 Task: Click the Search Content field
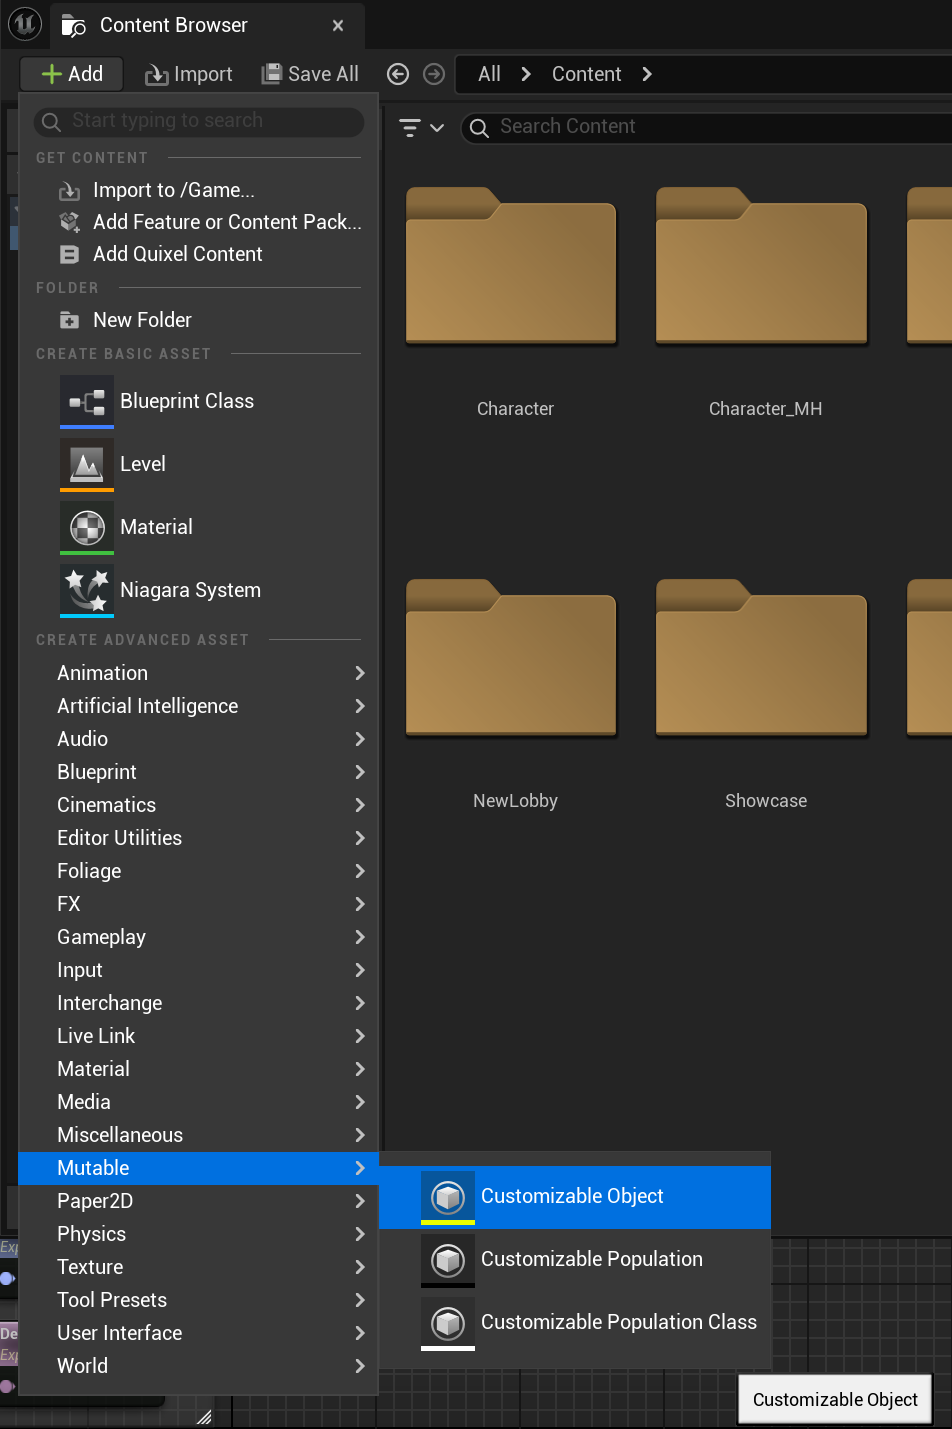(x=706, y=127)
